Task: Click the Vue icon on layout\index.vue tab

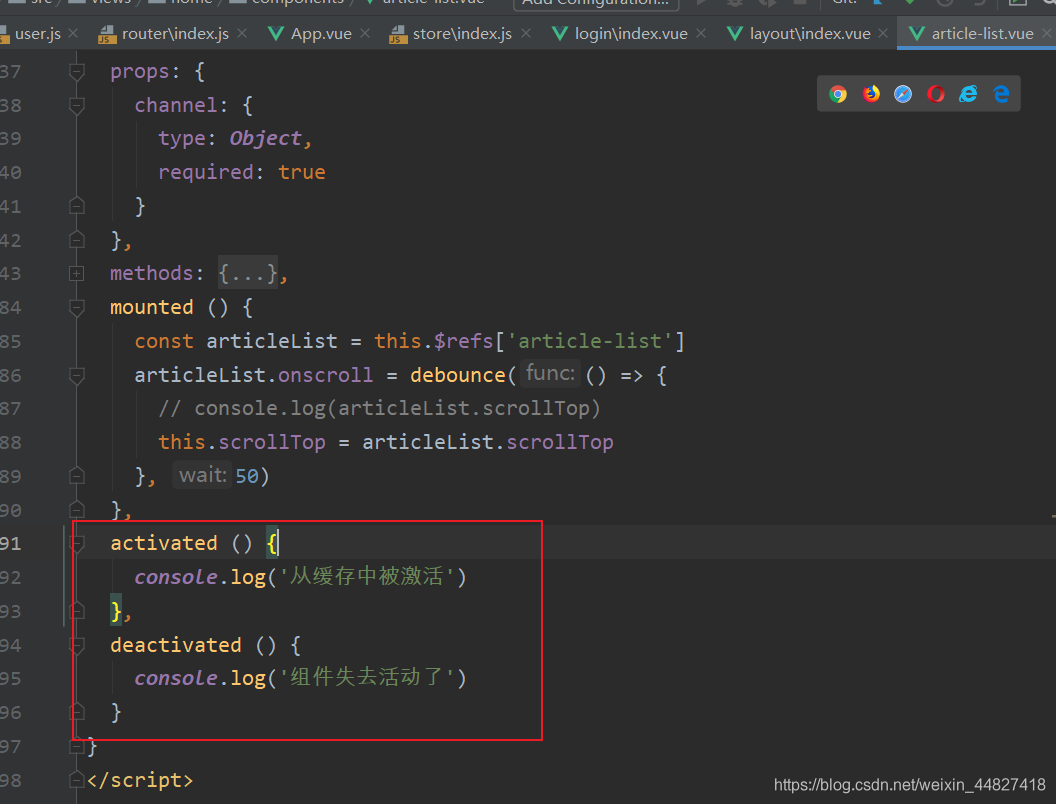Action: pos(735,34)
